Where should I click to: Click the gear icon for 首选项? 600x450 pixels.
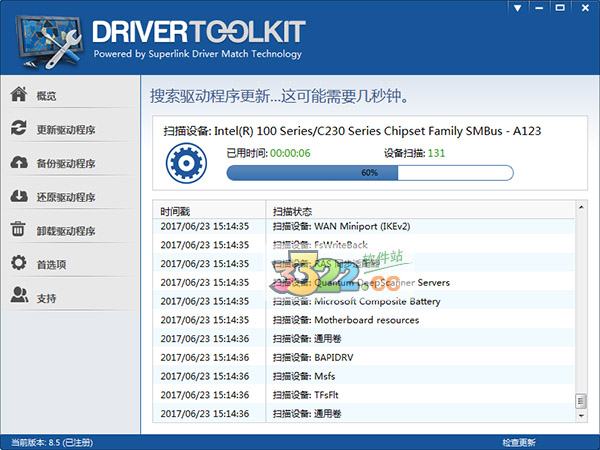pyautogui.click(x=18, y=264)
